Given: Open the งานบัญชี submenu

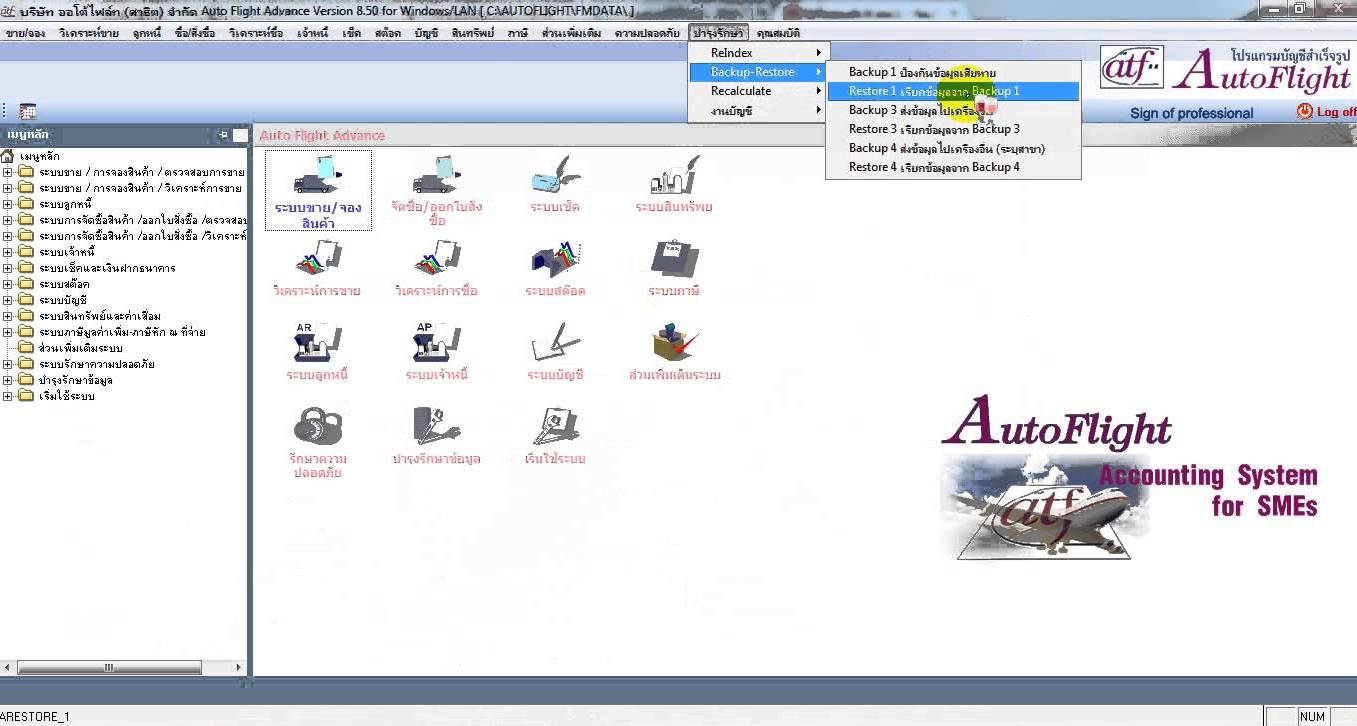Looking at the screenshot, I should coord(758,111).
